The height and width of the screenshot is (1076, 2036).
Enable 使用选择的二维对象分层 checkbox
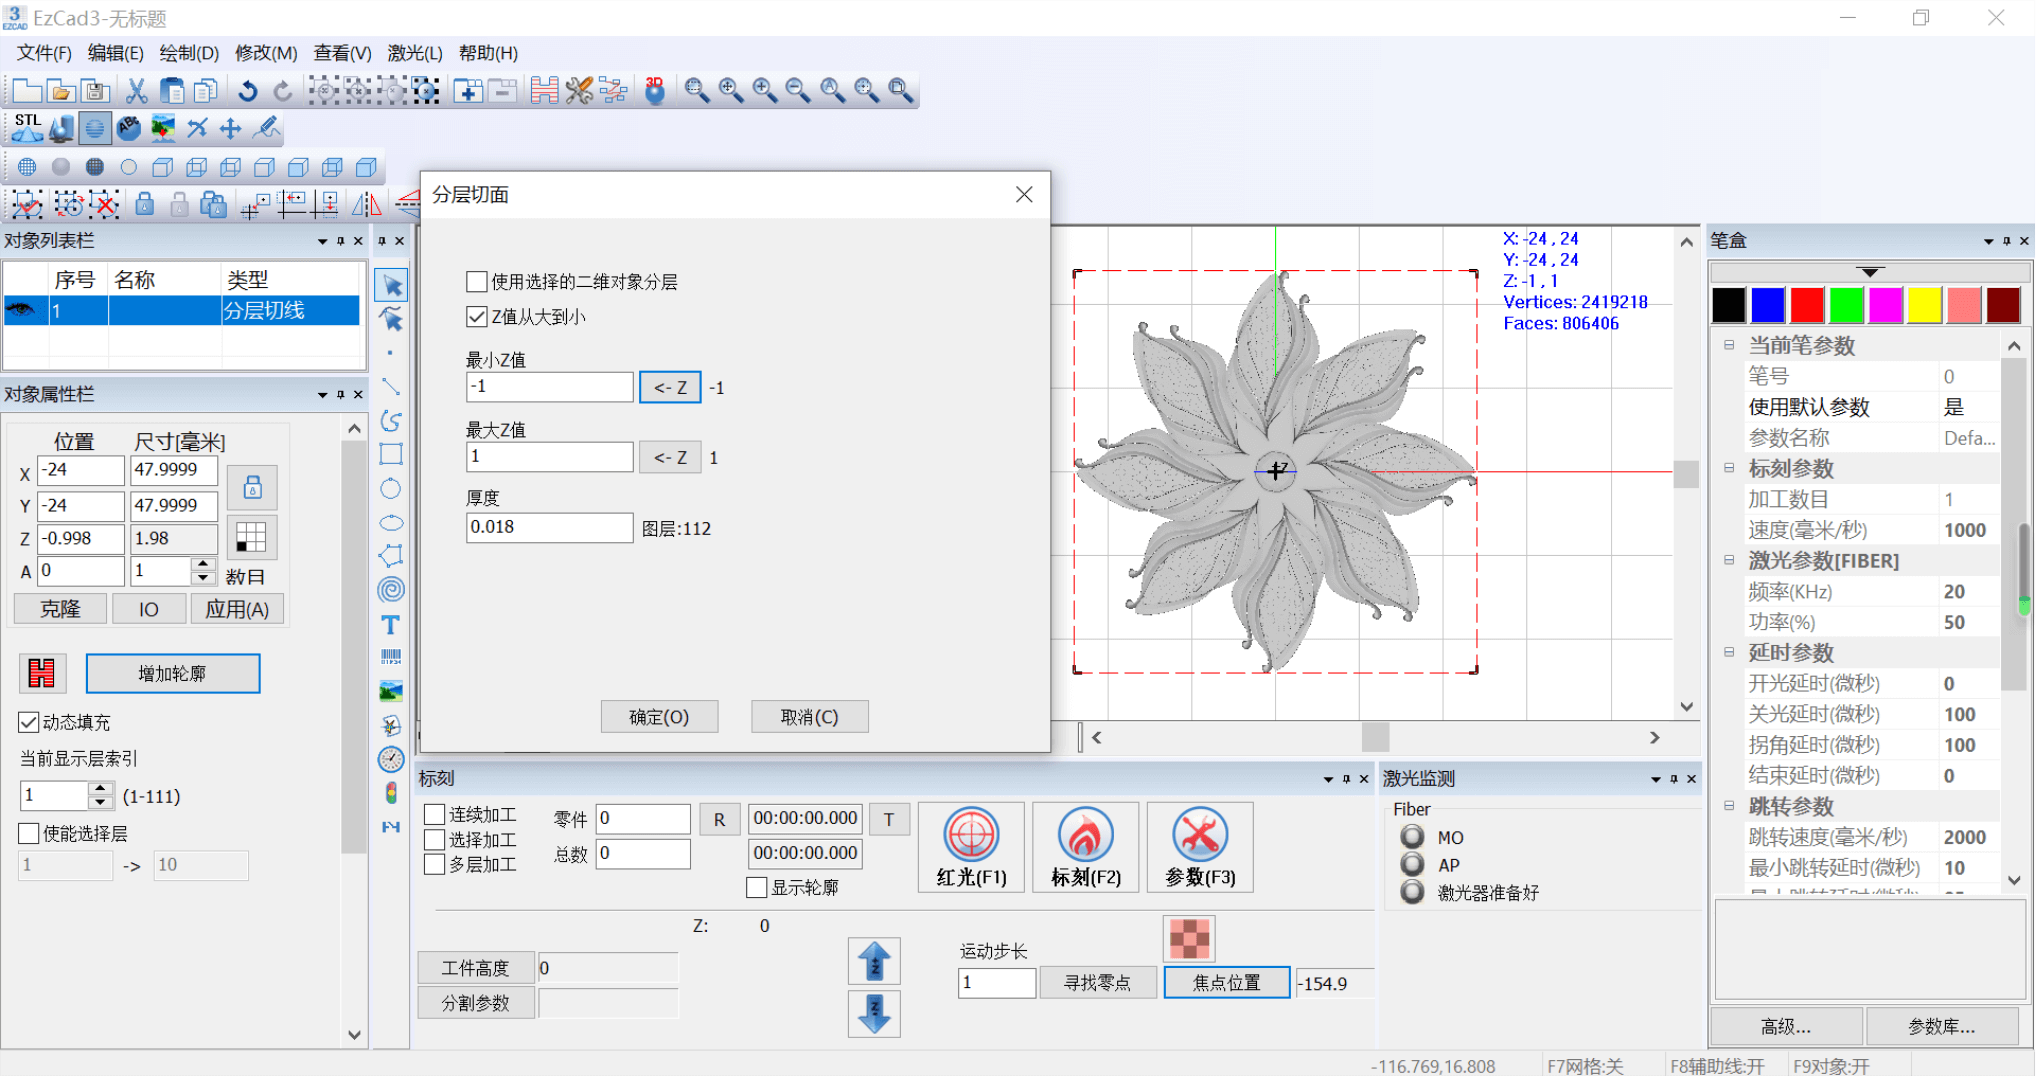(x=477, y=282)
